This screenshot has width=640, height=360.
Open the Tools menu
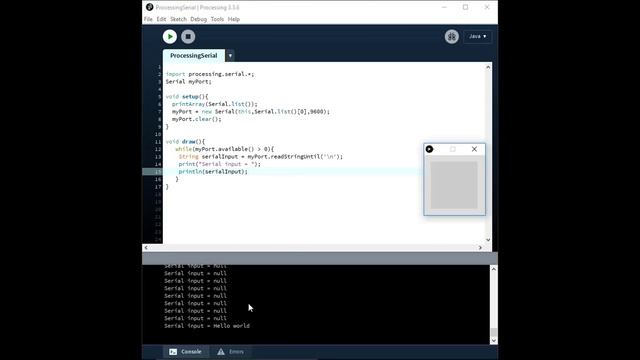click(x=217, y=19)
